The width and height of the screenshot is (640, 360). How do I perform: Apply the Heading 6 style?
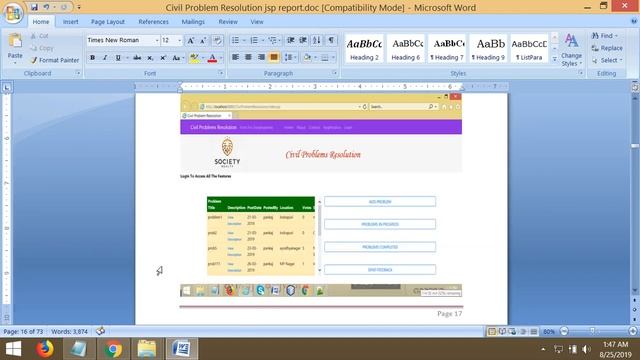point(406,49)
